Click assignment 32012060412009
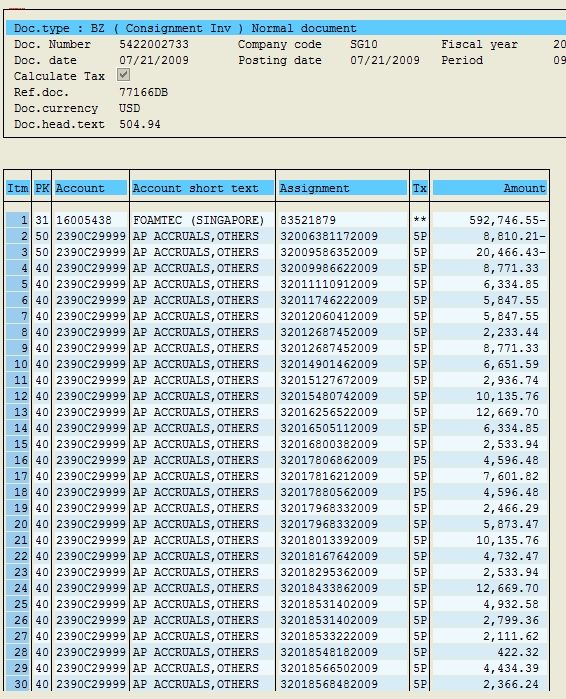This screenshot has width=566, height=699. [329, 316]
